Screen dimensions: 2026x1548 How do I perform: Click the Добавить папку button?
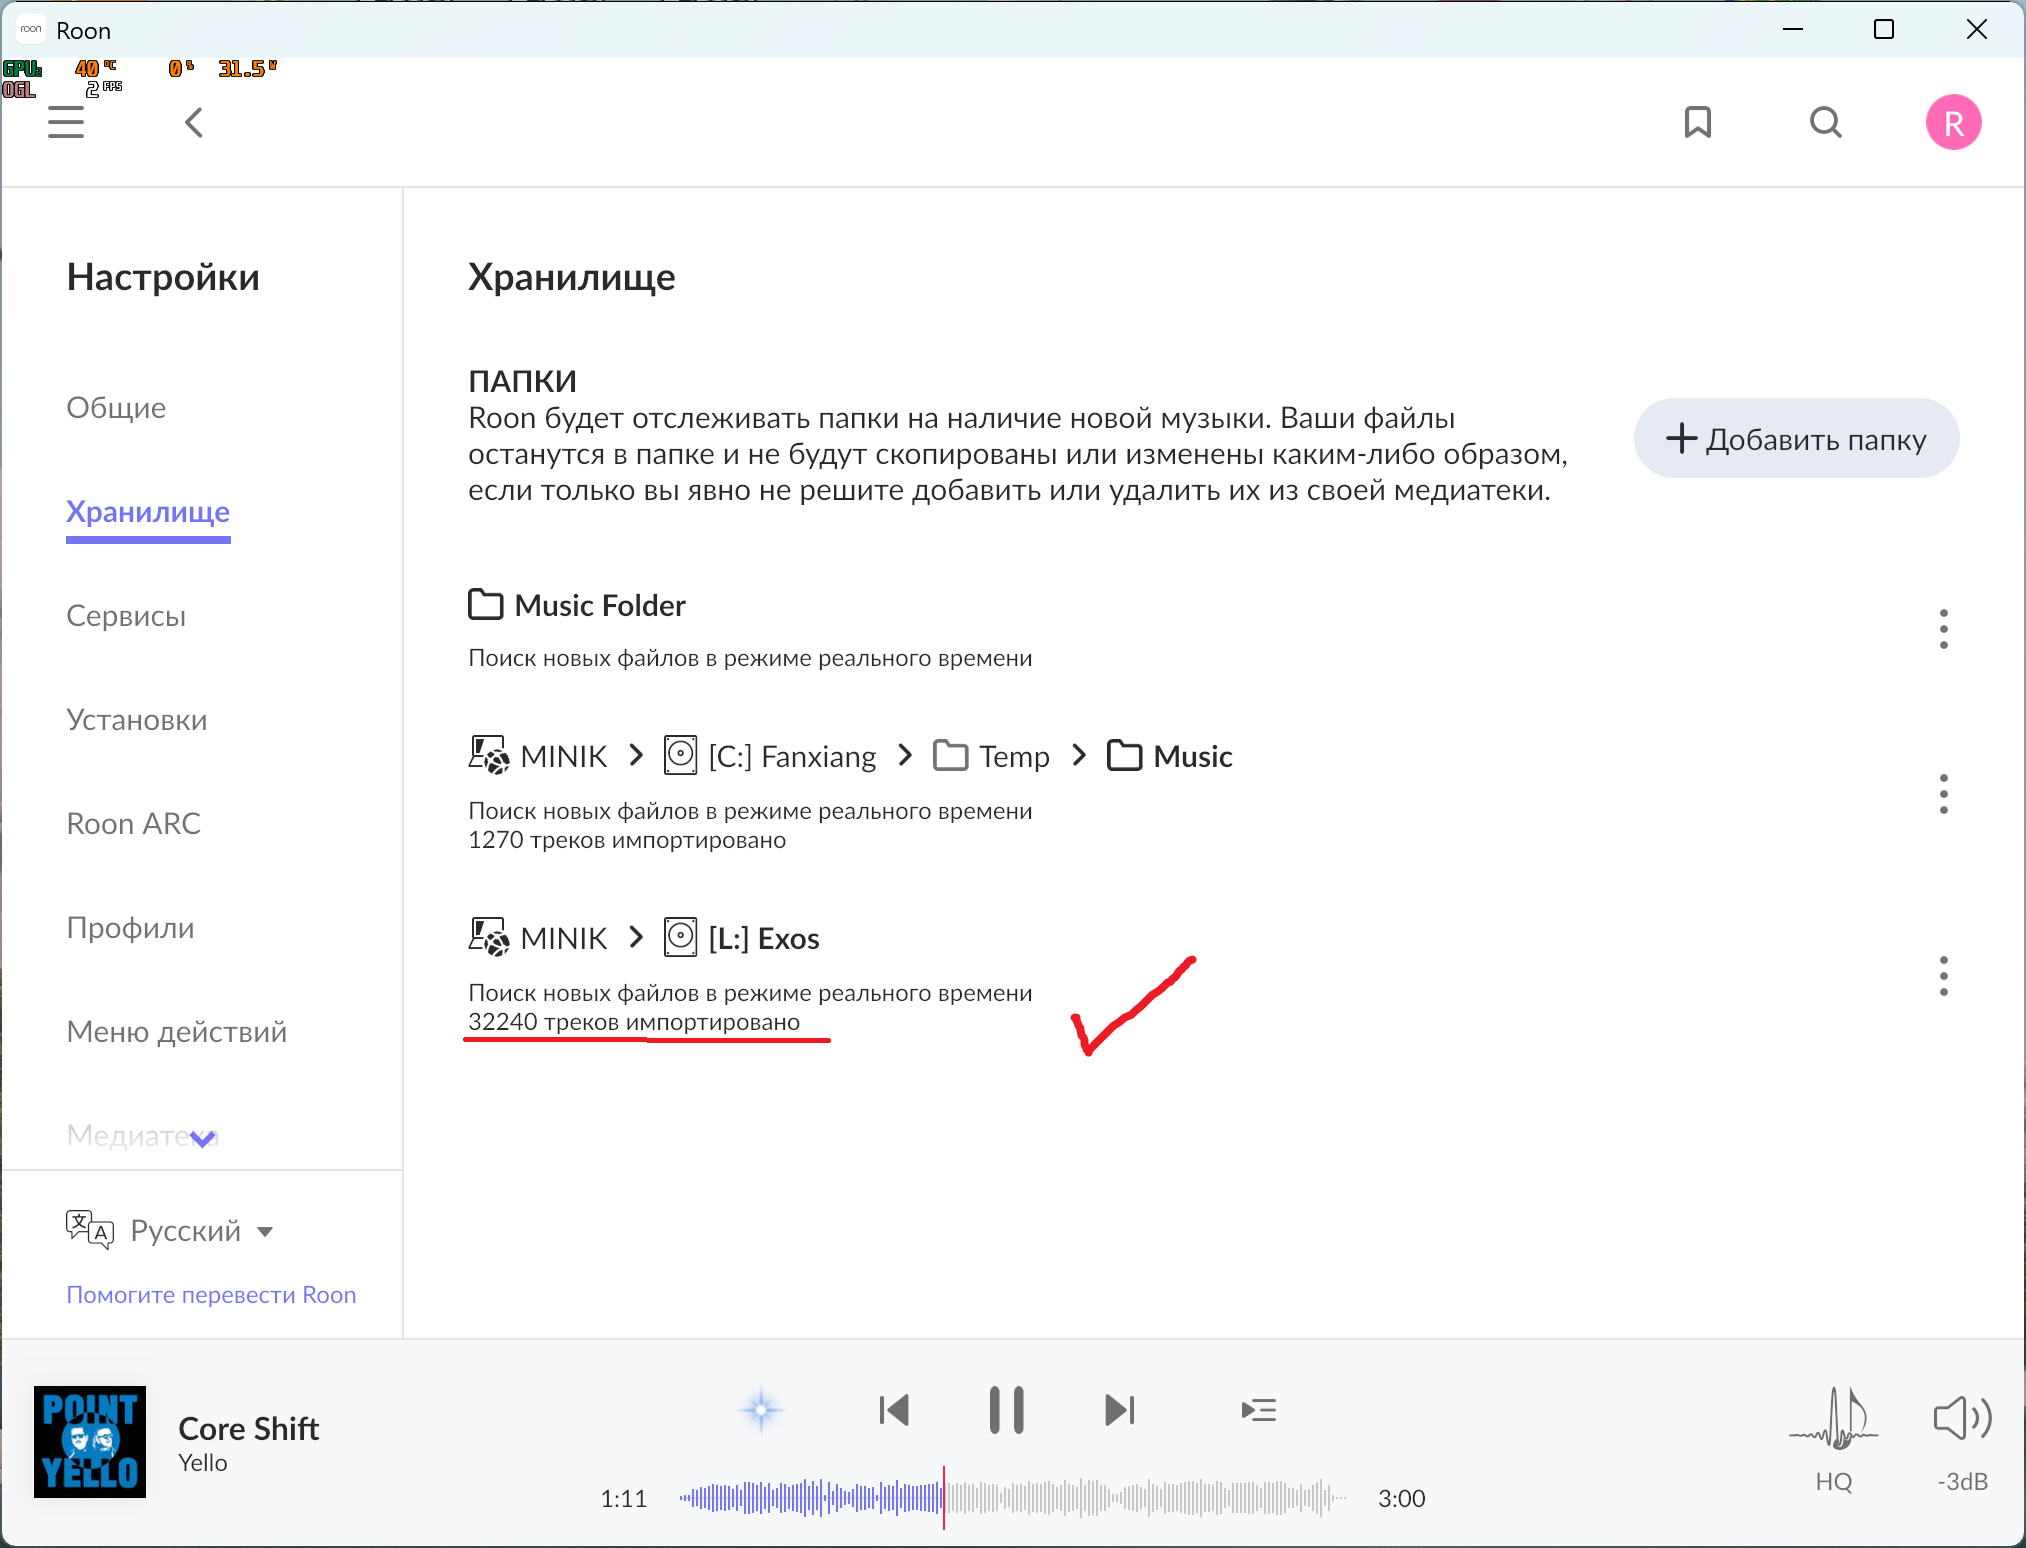tap(1796, 439)
